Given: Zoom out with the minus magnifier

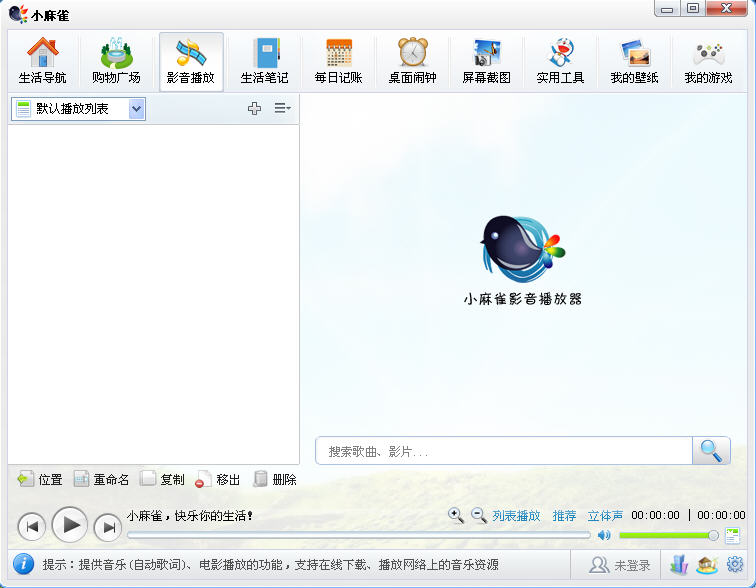Looking at the screenshot, I should click(478, 515).
